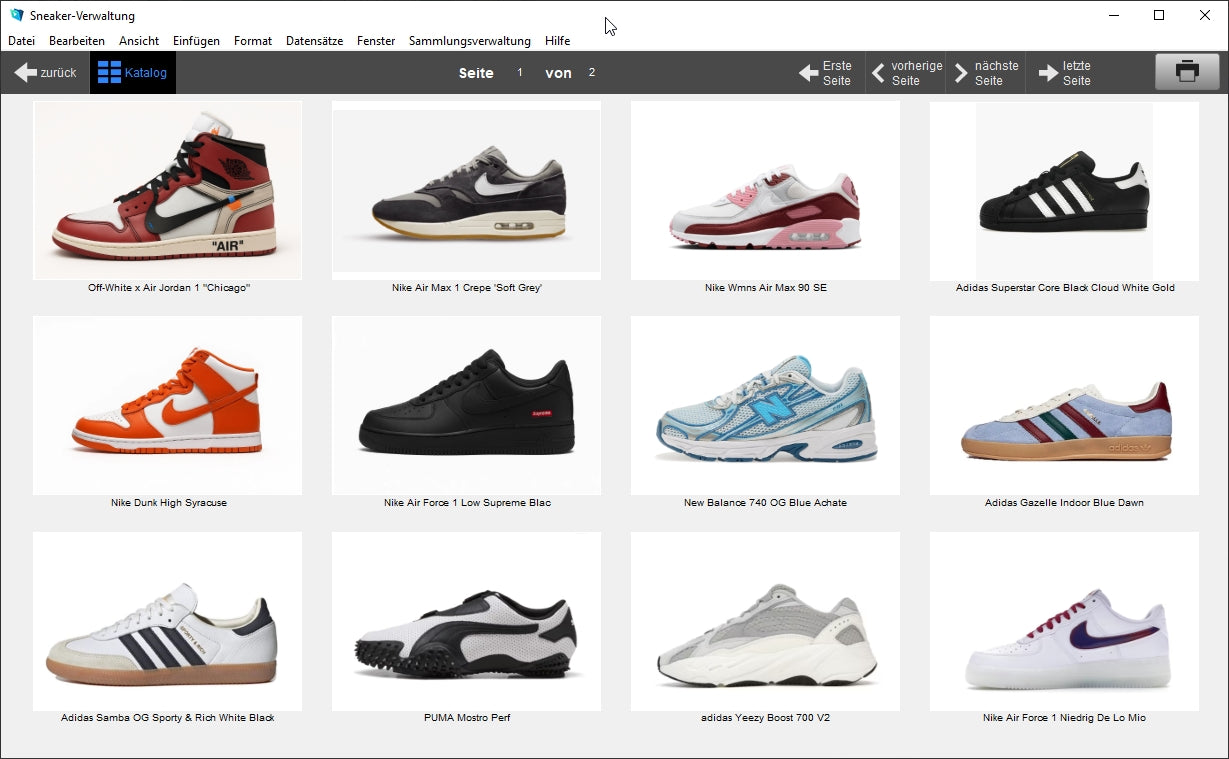Click the New Balance 740 OG Blue Achate shoe
Image resolution: width=1229 pixels, height=759 pixels.
(x=765, y=405)
